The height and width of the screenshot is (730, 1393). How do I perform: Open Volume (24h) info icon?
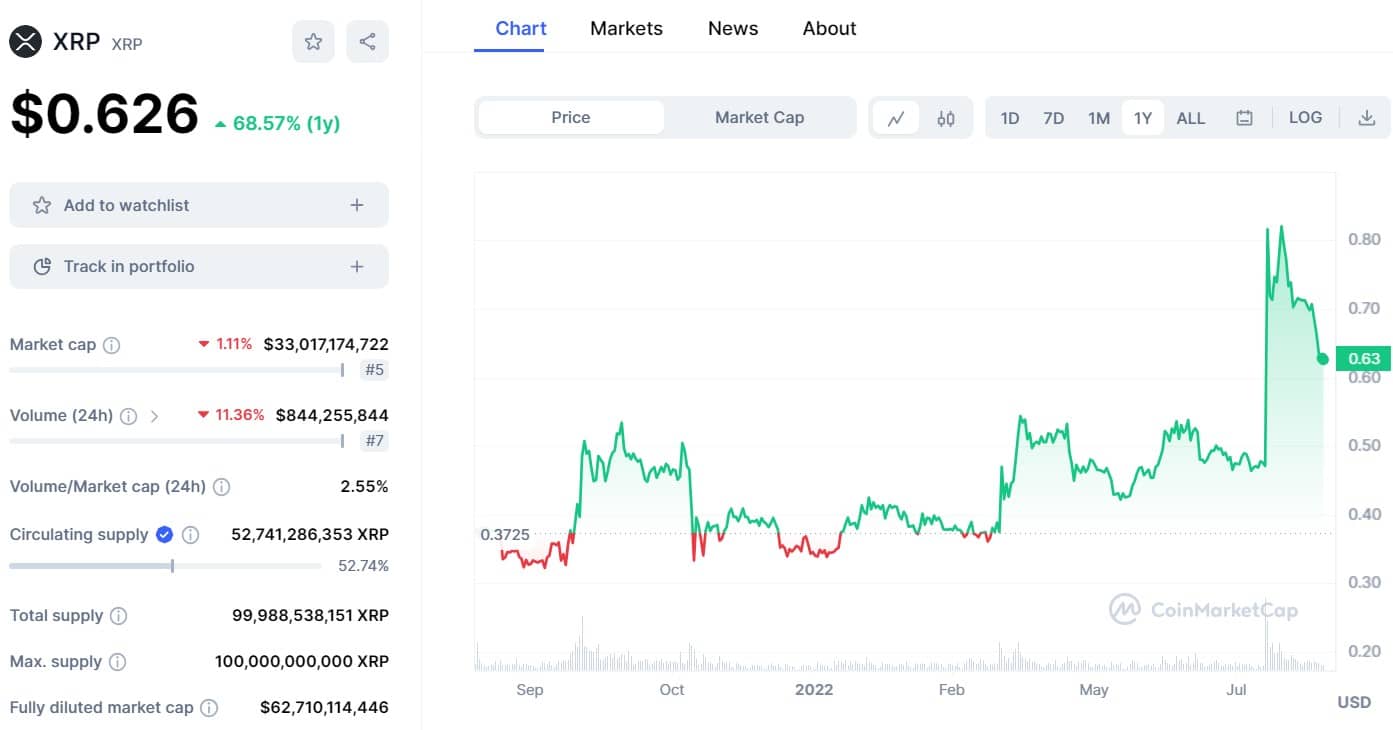(x=128, y=416)
